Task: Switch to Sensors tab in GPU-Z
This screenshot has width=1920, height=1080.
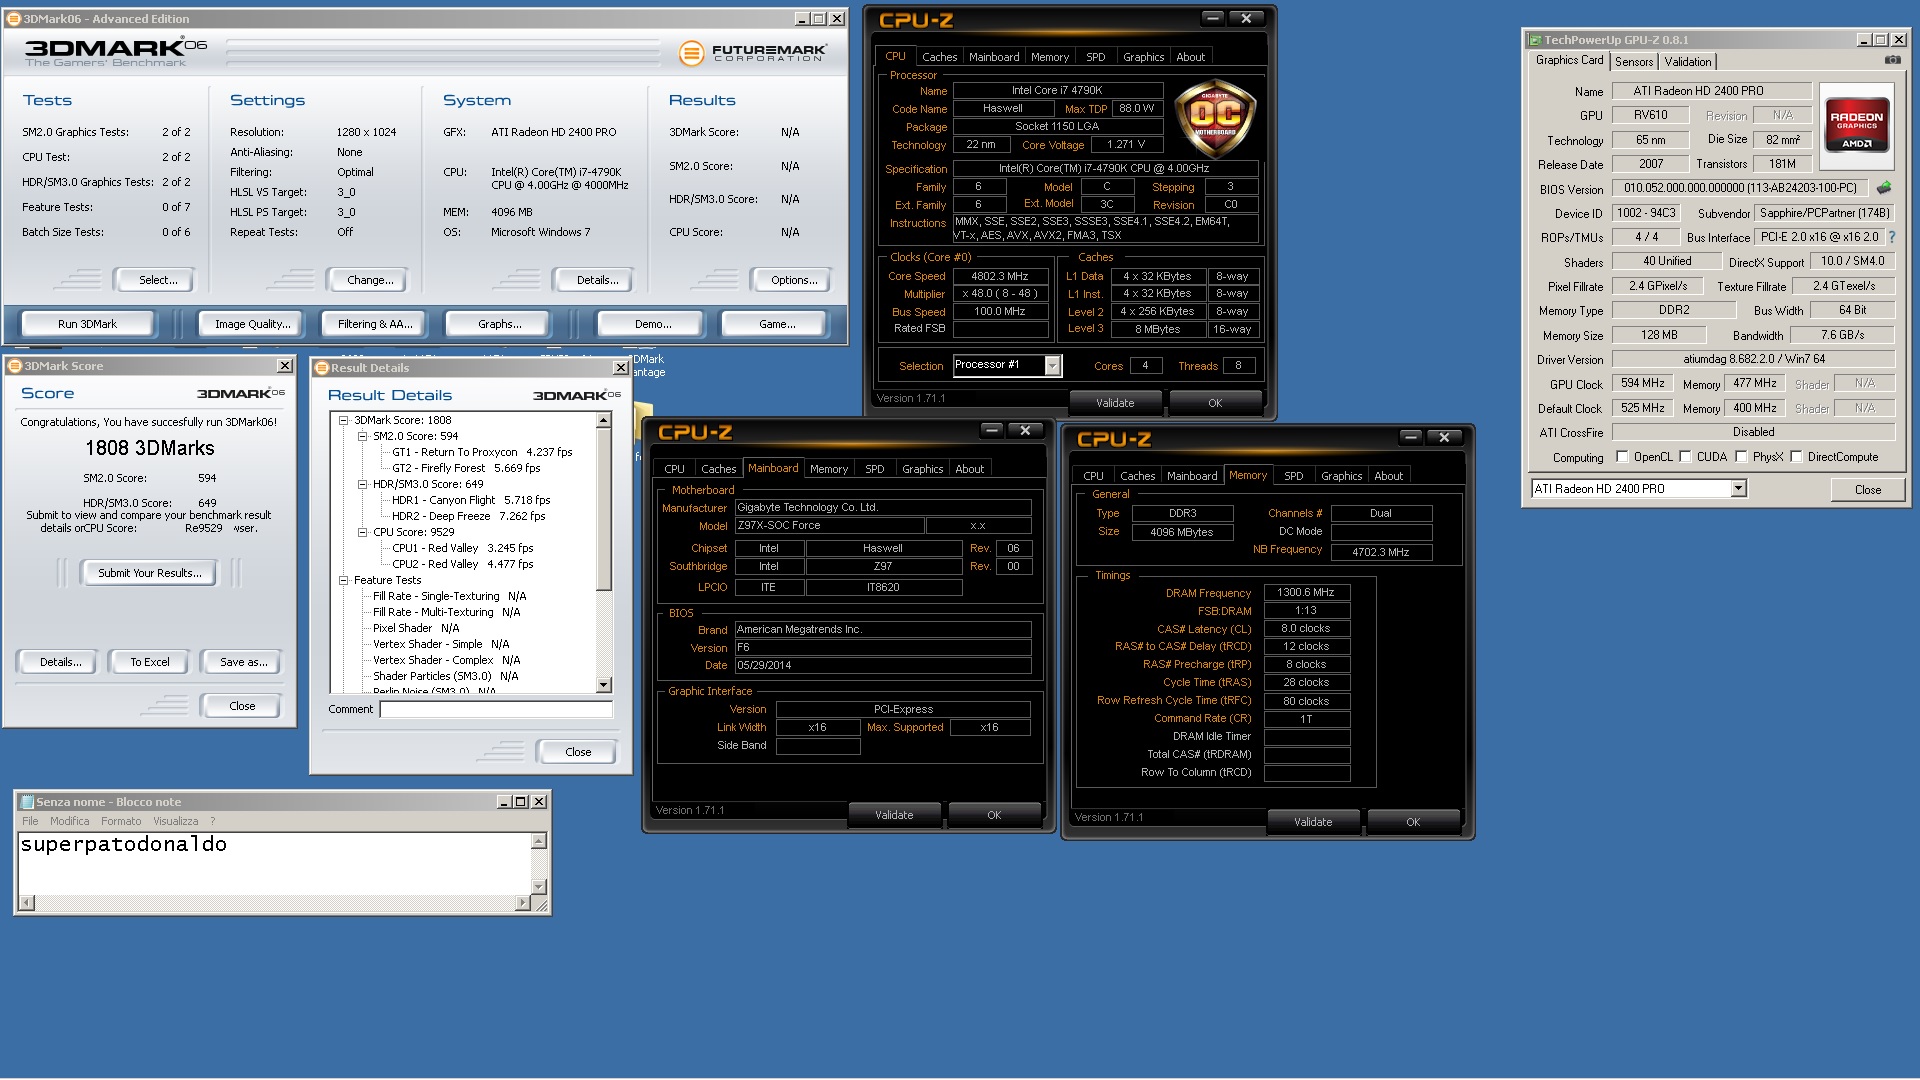Action: (1634, 62)
